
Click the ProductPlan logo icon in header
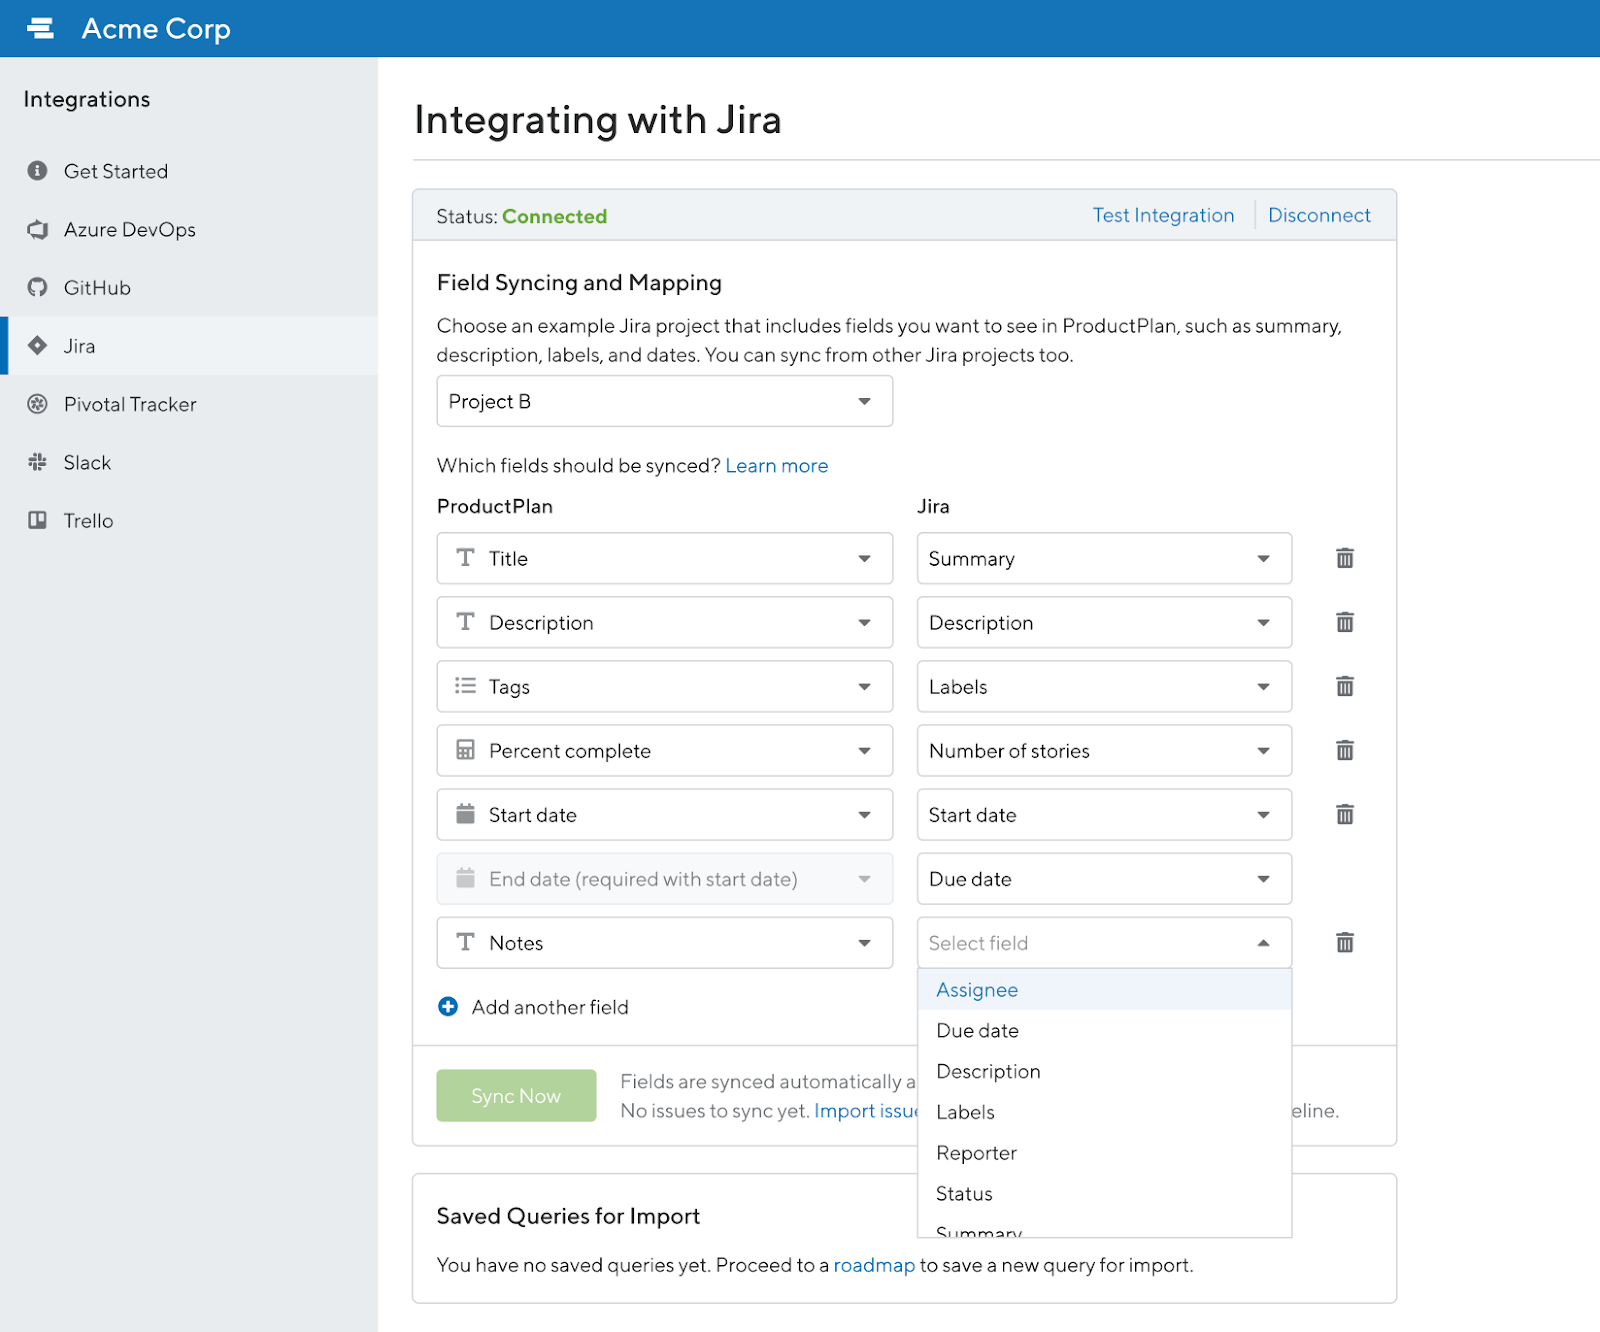[x=40, y=29]
